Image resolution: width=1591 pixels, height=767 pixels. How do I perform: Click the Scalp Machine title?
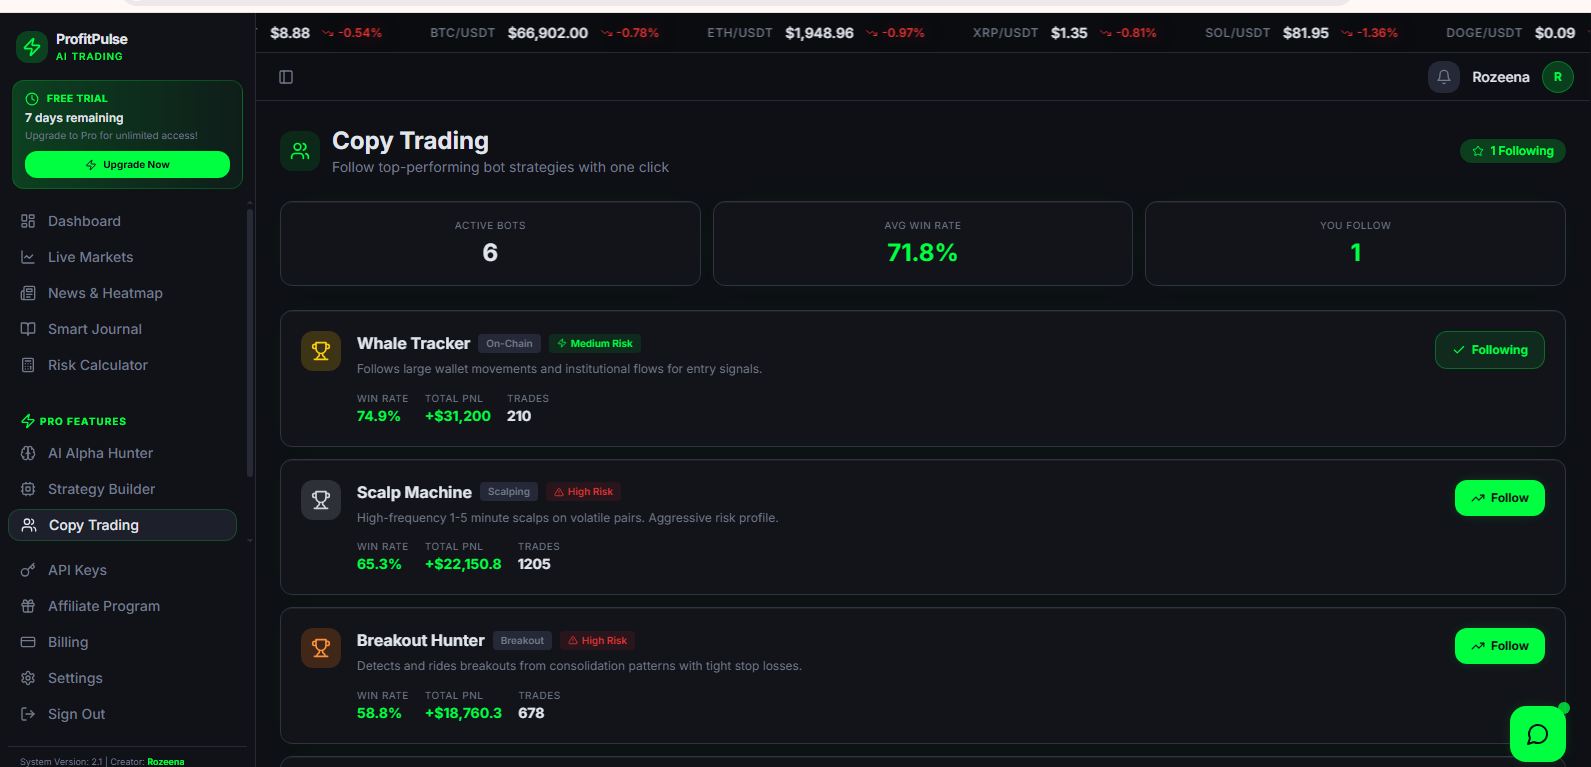pyautogui.click(x=414, y=492)
